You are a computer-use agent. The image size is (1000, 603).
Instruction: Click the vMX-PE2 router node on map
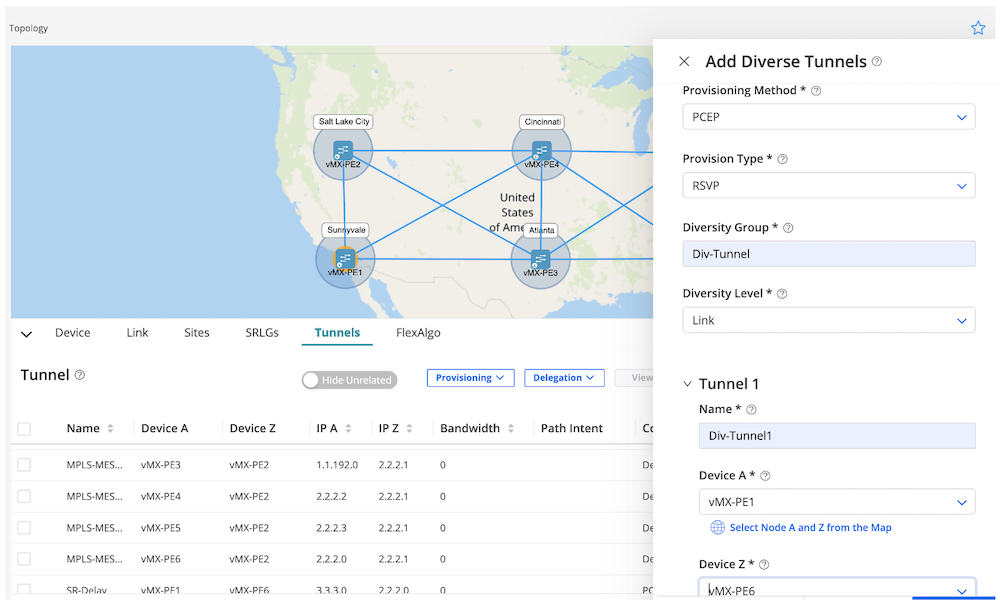coord(343,151)
